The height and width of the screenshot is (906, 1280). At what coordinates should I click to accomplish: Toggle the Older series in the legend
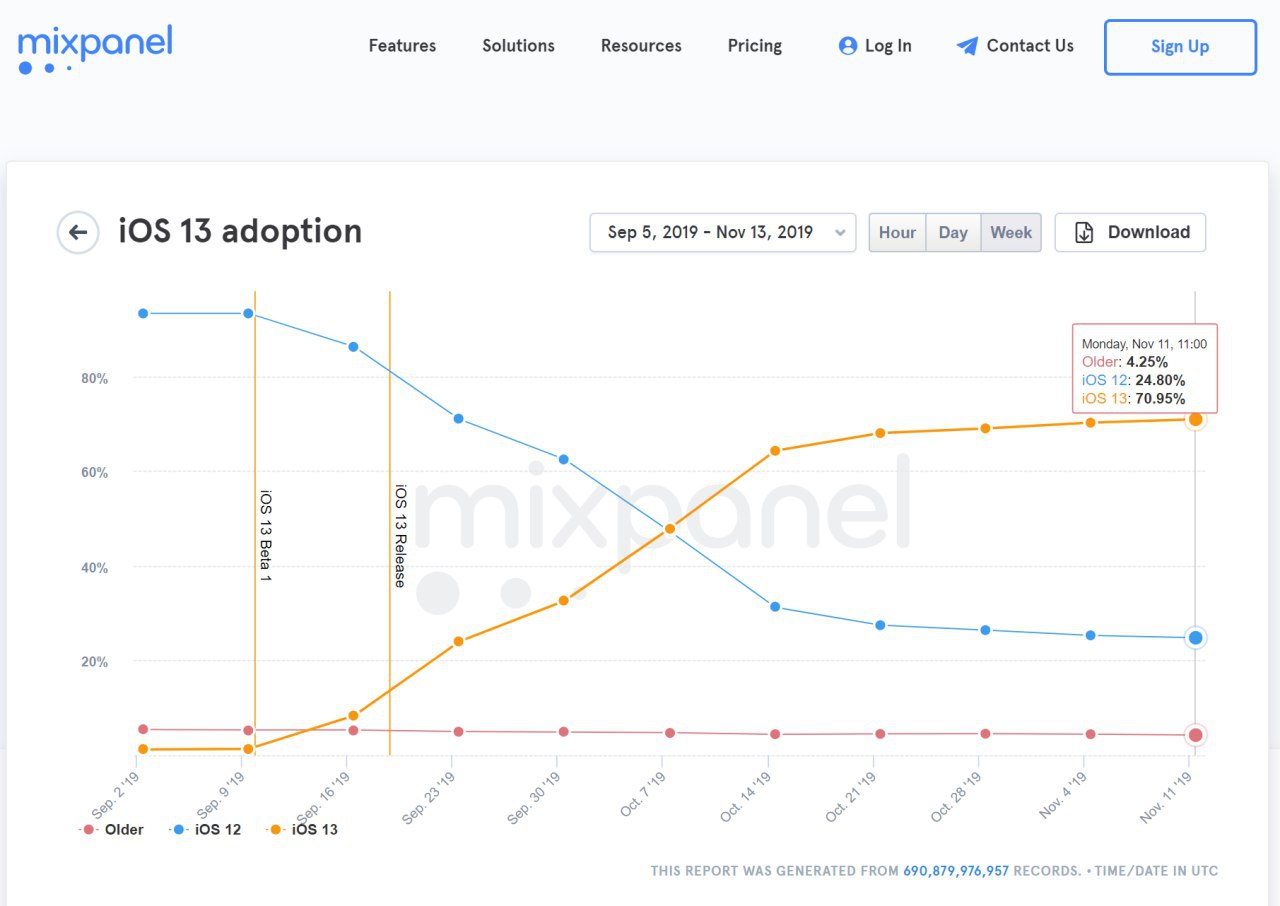tap(112, 829)
